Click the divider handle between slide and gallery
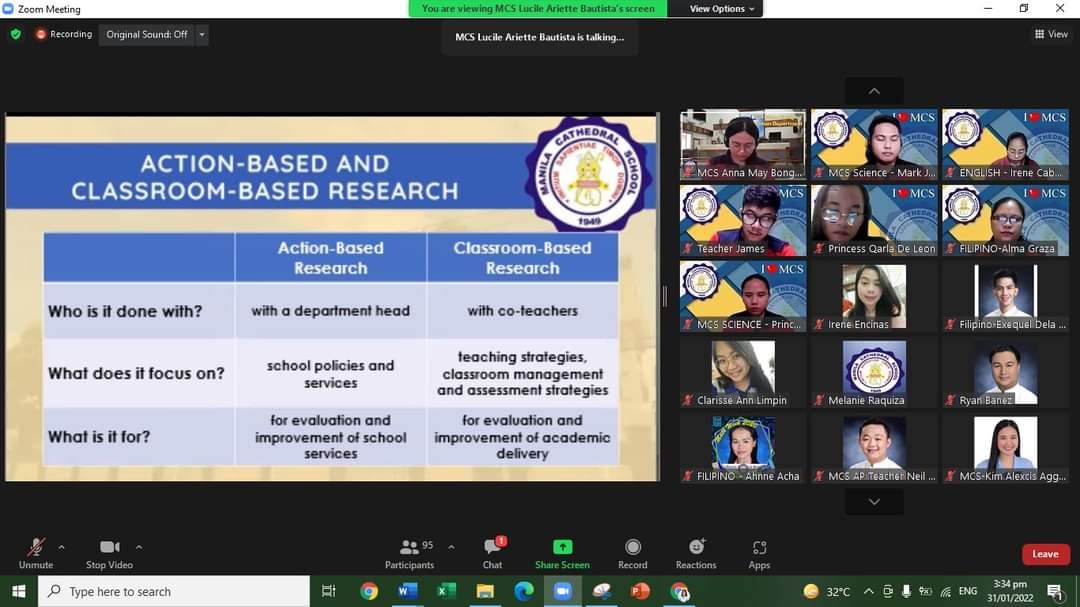Screen dimensions: 1080x607 click(666, 296)
